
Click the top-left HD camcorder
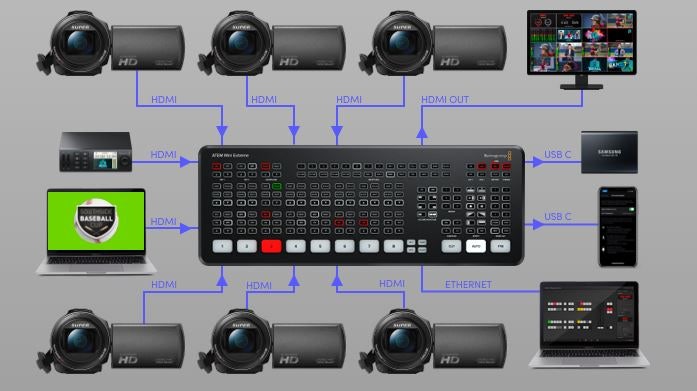pyautogui.click(x=110, y=44)
